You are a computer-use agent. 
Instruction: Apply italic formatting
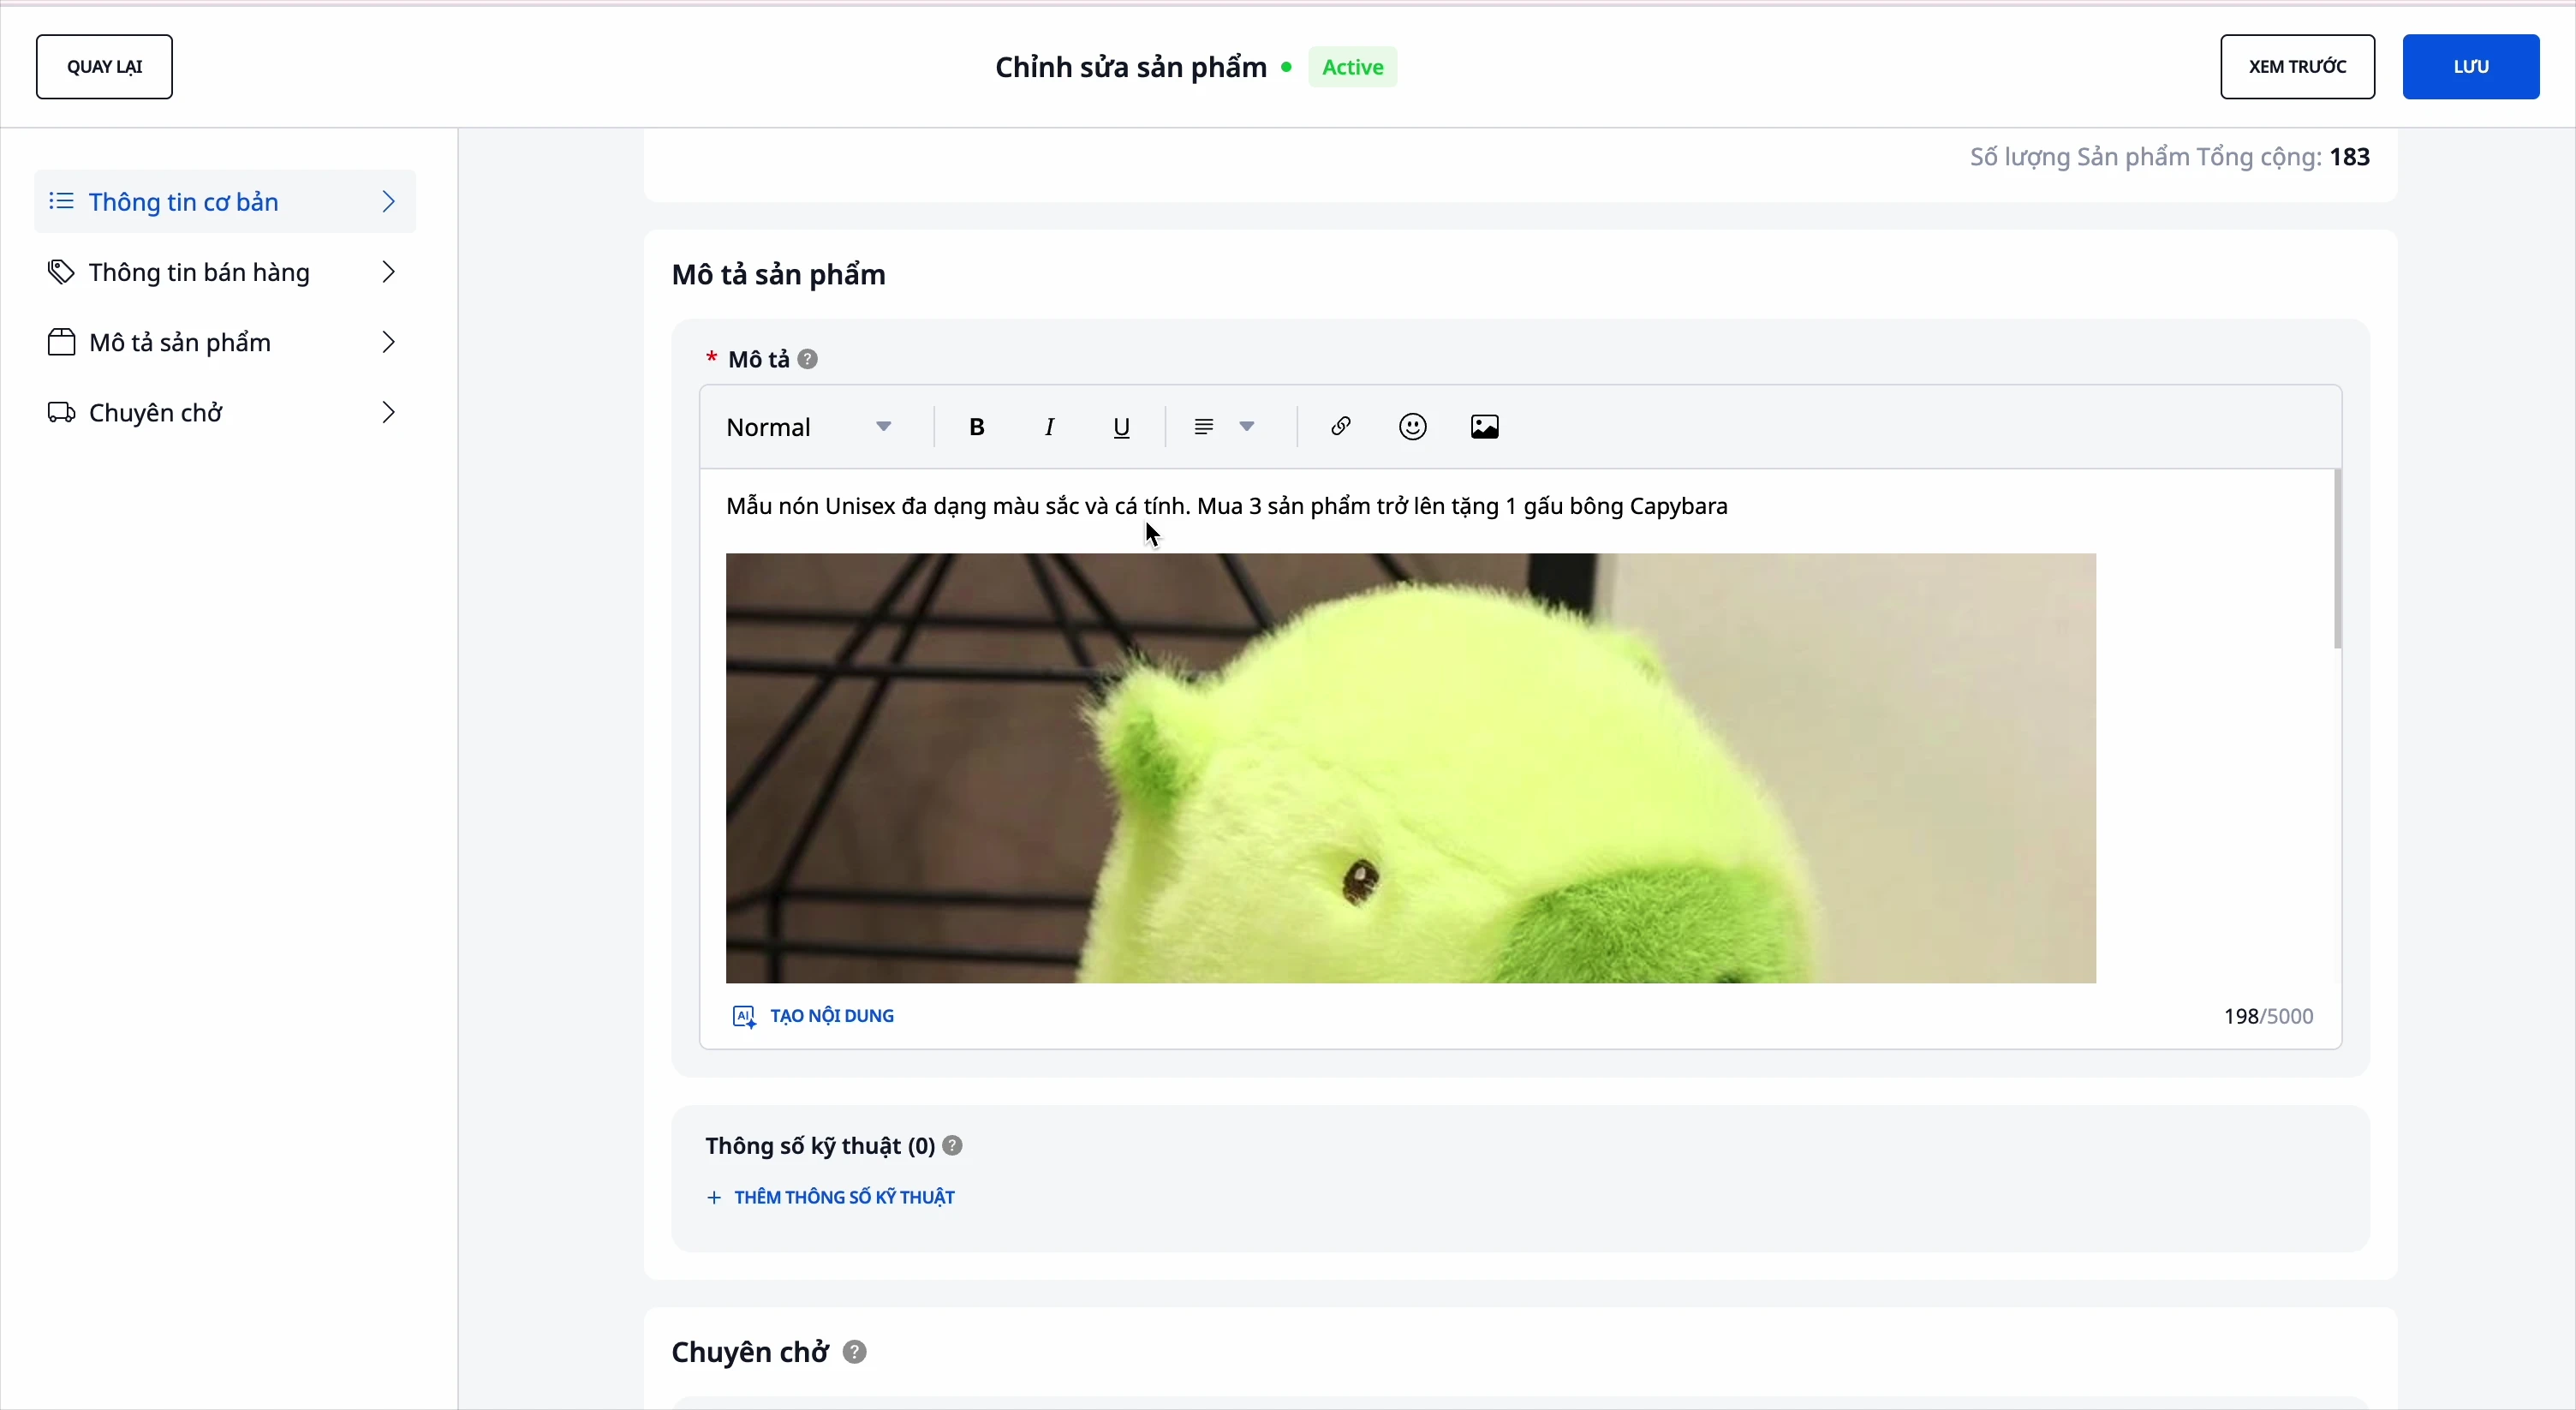coord(1050,427)
